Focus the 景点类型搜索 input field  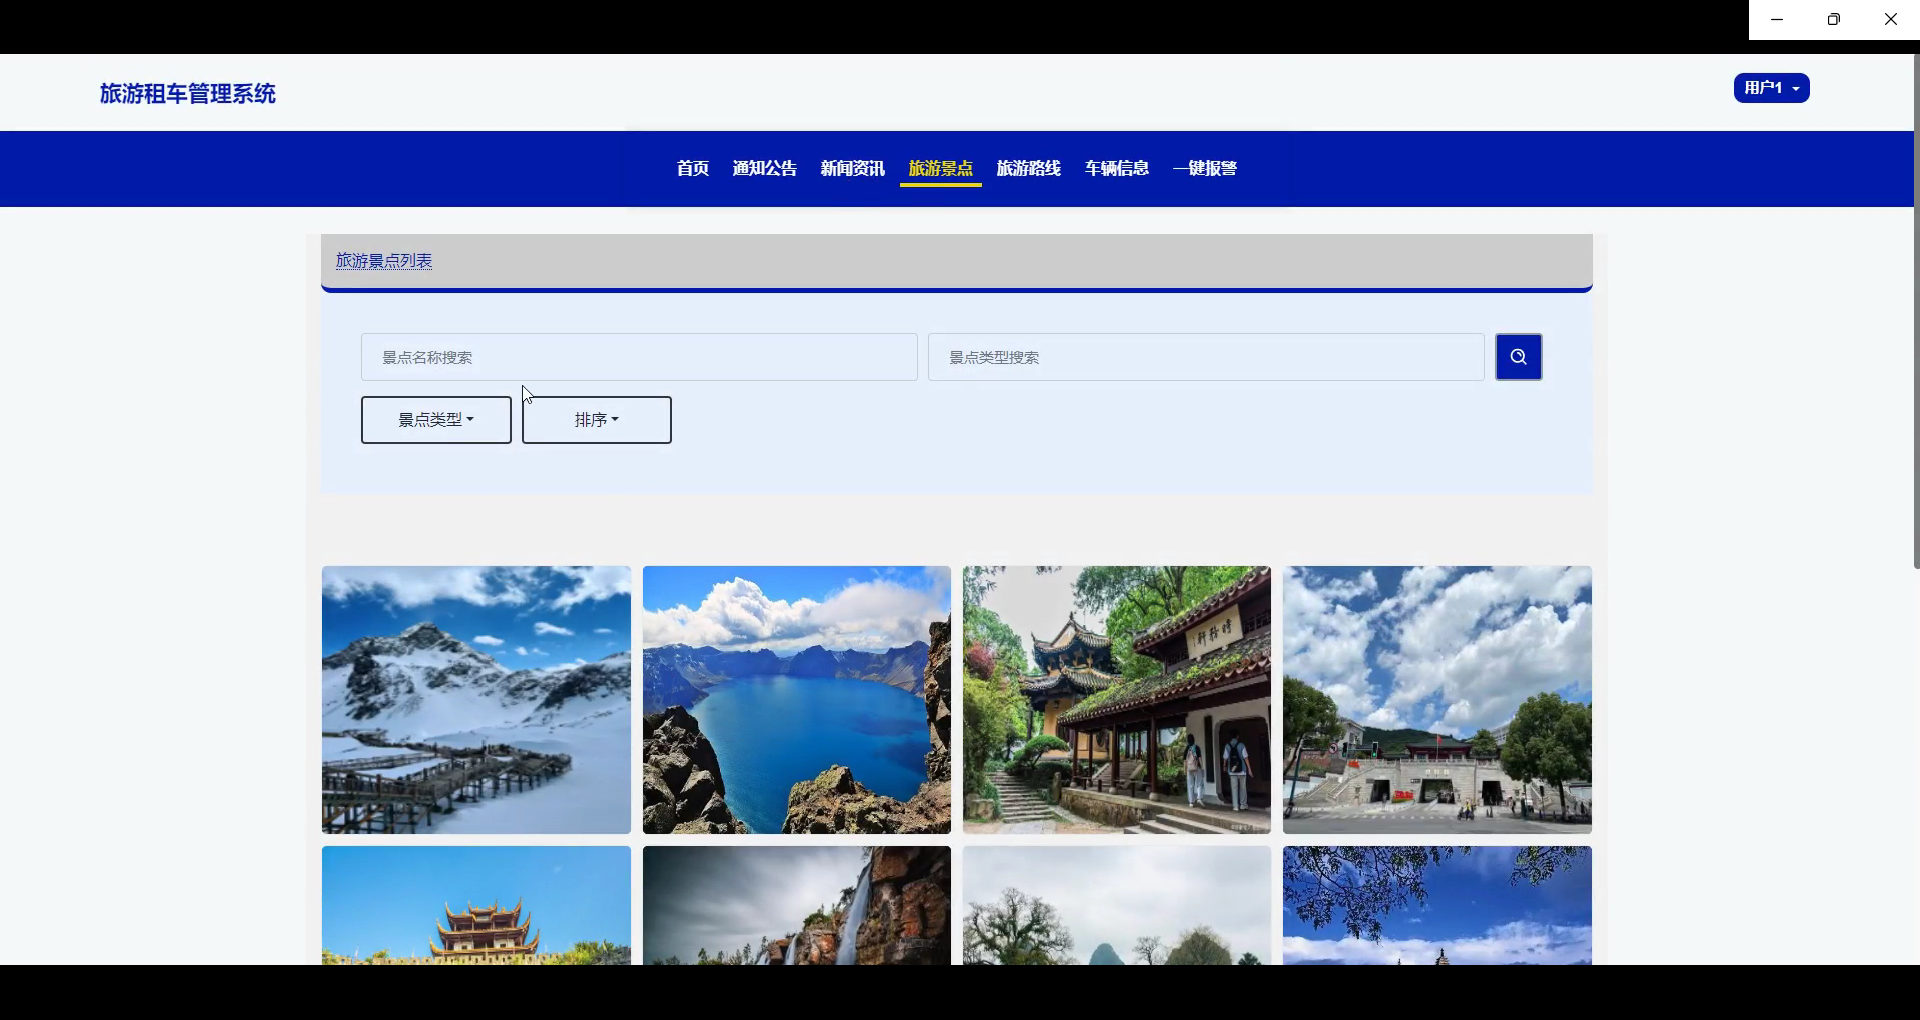(1206, 357)
